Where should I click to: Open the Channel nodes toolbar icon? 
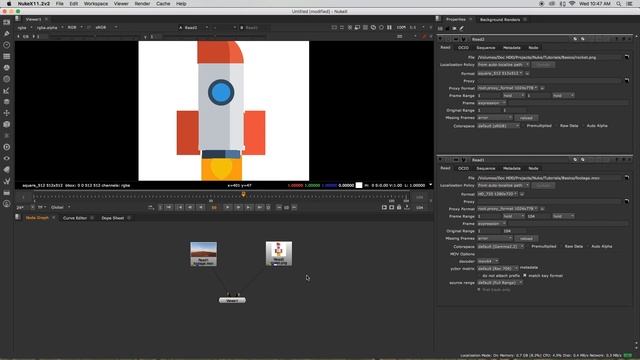tap(7, 56)
